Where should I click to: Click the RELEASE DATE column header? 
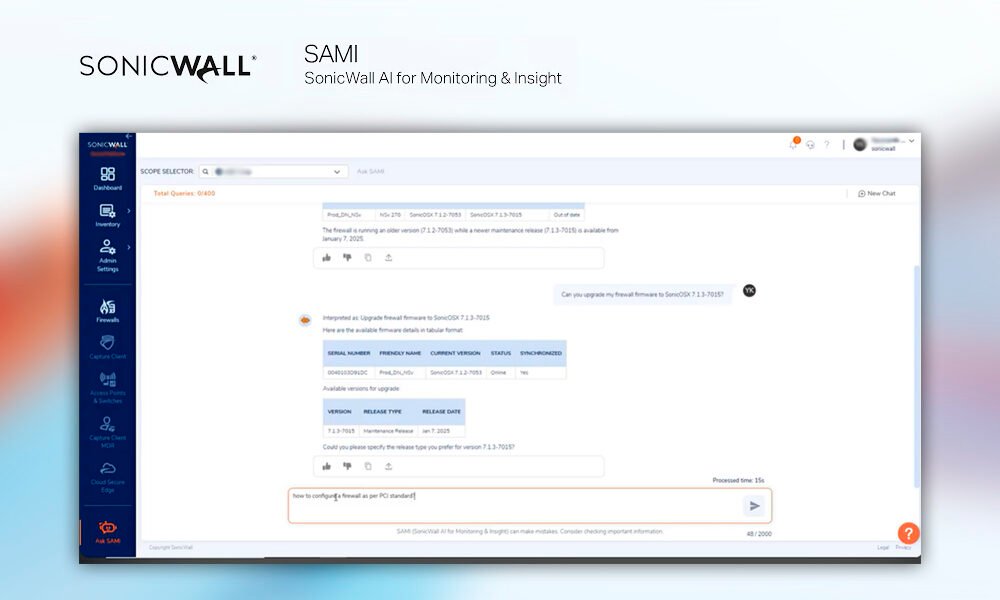coord(441,412)
